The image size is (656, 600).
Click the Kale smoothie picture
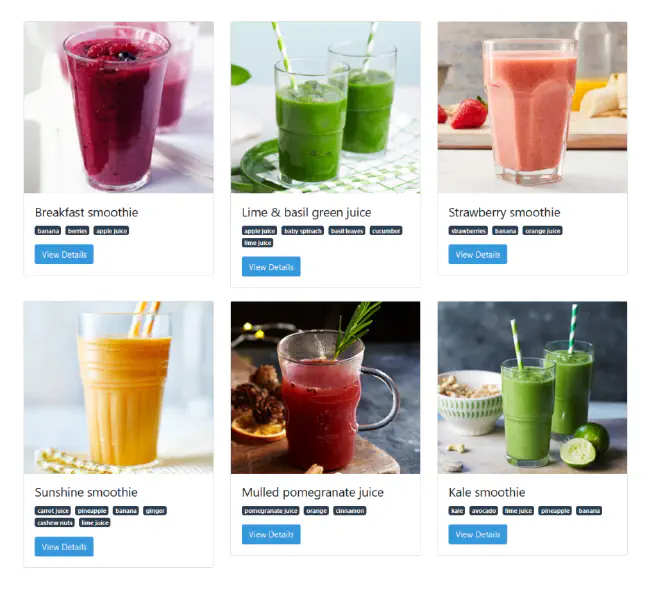click(532, 387)
